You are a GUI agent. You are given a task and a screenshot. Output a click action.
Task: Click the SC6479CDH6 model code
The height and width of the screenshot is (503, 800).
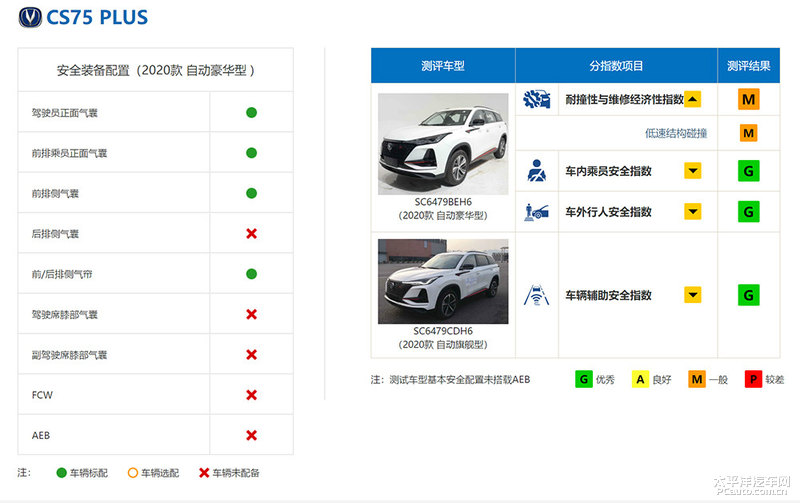[x=443, y=331]
